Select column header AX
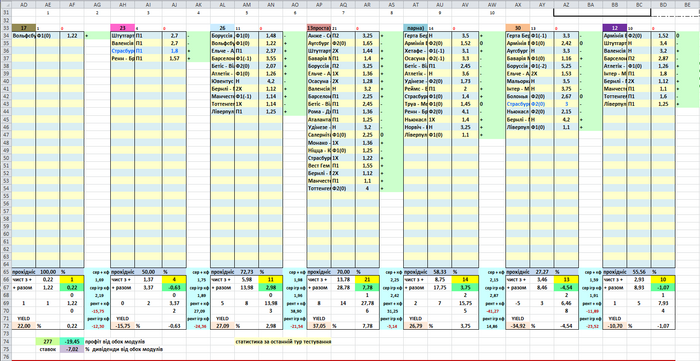The width and height of the screenshot is (700, 361). tap(518, 4)
